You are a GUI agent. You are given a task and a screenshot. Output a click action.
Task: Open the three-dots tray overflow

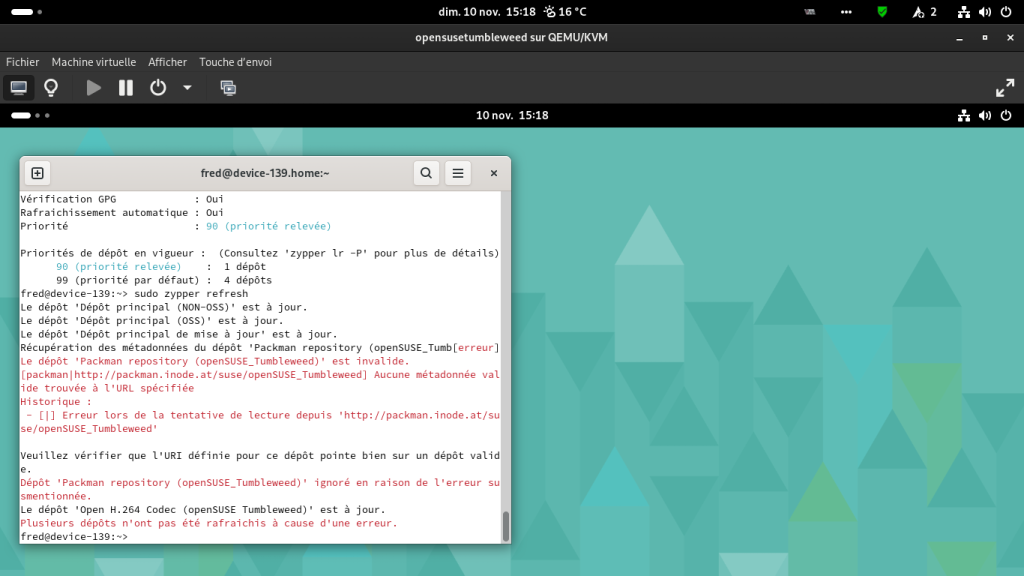point(846,12)
